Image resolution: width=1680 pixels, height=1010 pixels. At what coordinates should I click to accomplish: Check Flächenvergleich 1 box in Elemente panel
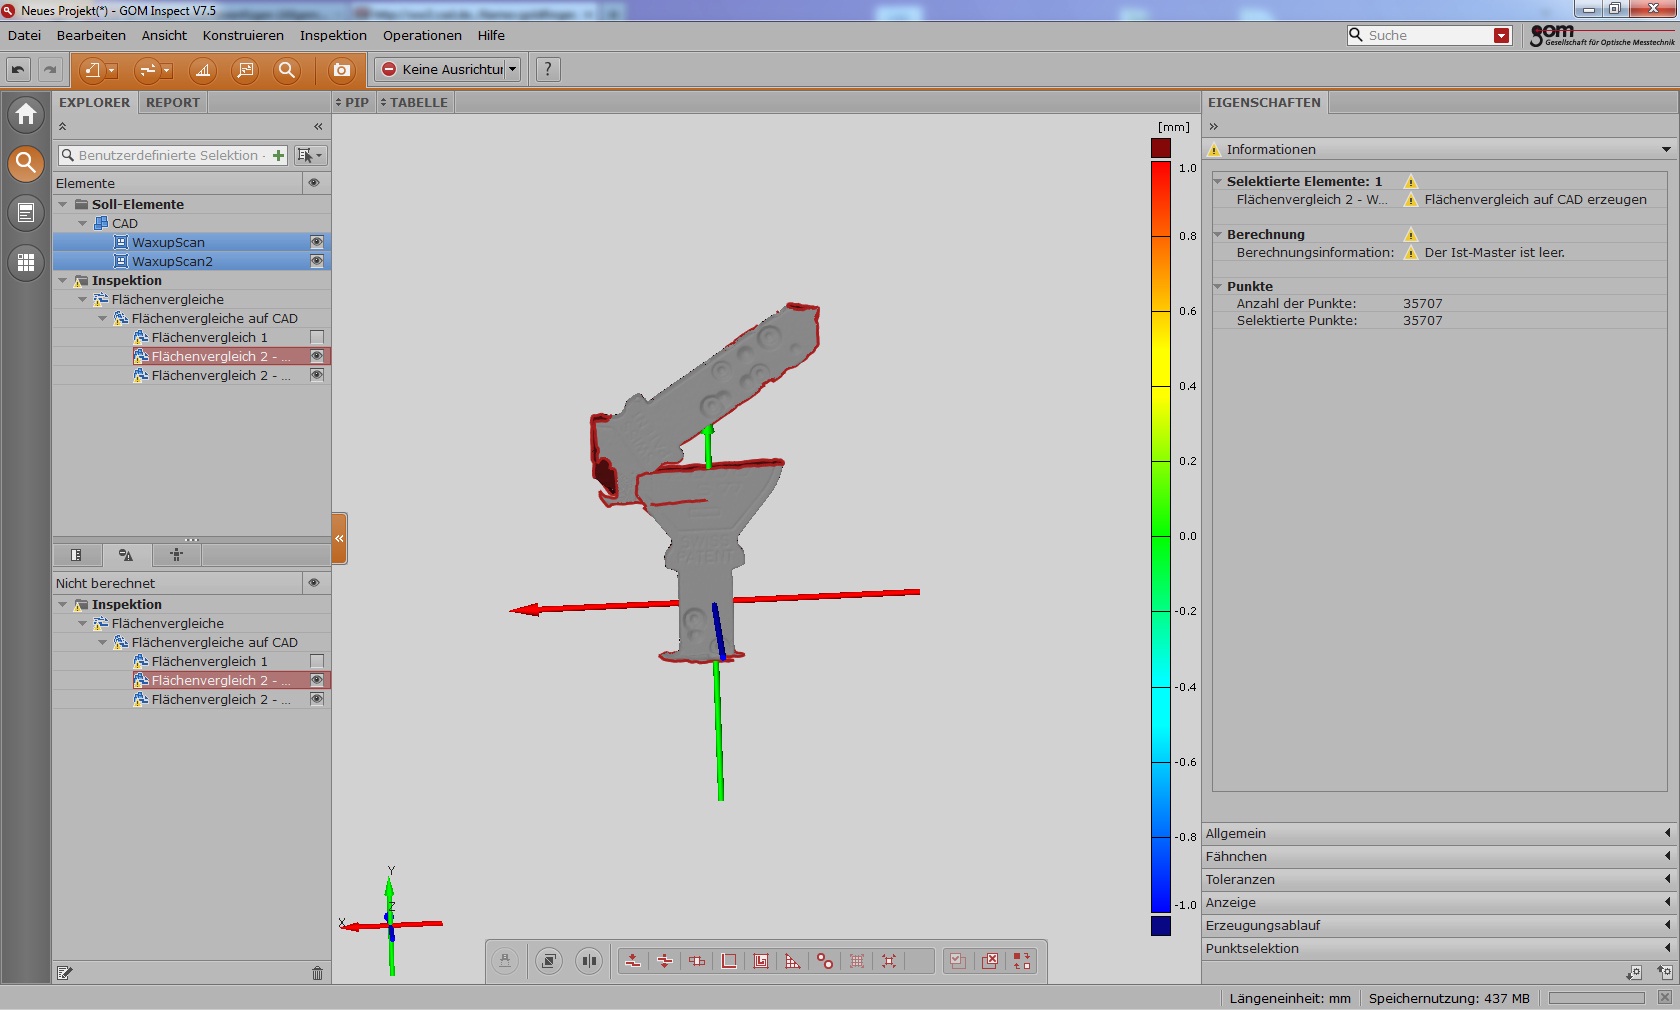[x=317, y=337]
